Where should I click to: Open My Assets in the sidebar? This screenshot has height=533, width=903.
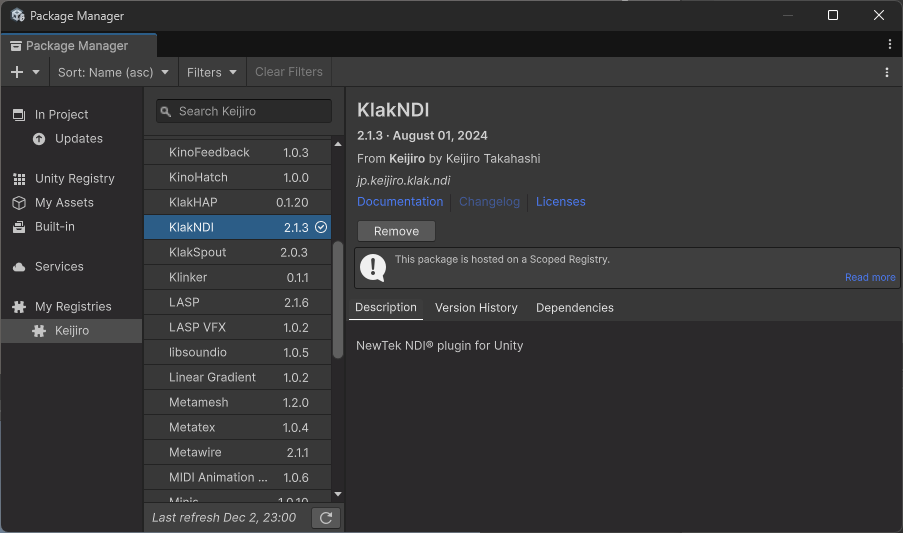[x=64, y=202]
